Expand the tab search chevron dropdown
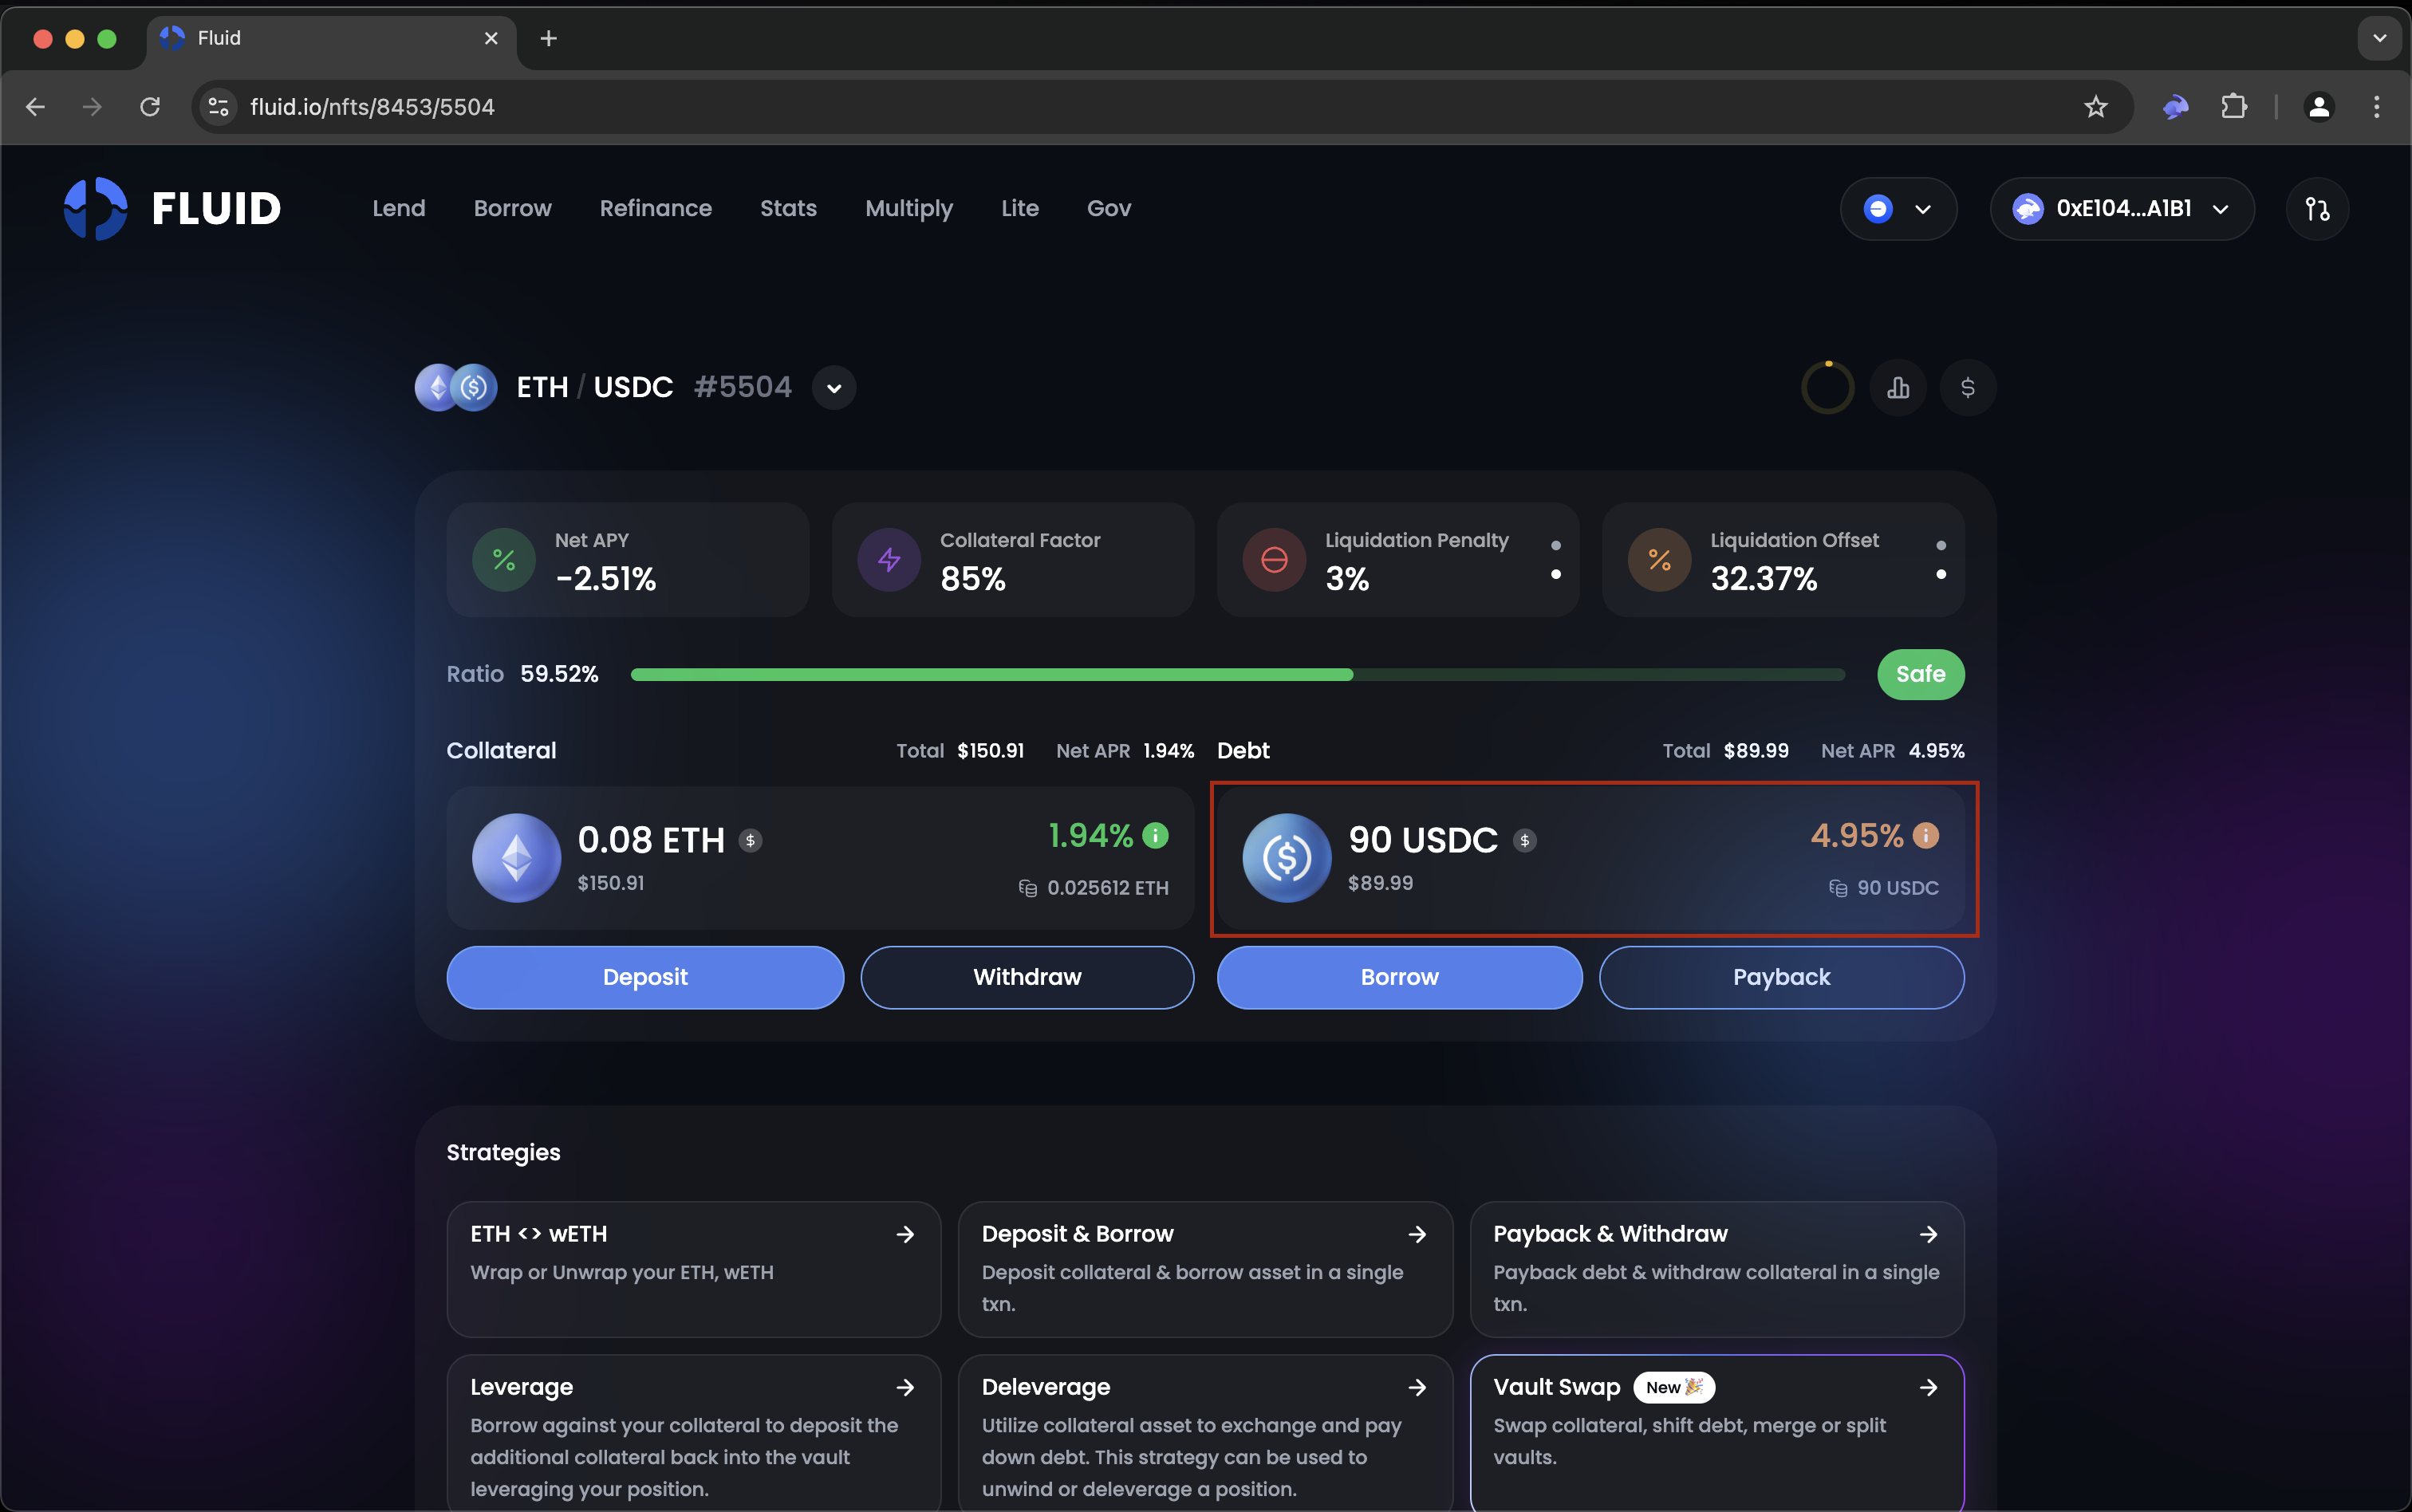Viewport: 2412px width, 1512px height. point(2379,39)
